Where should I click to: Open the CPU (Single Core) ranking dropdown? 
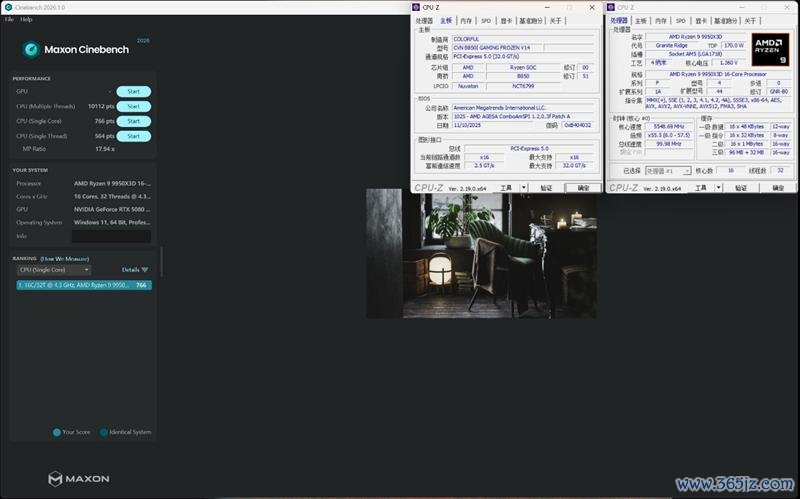point(54,270)
